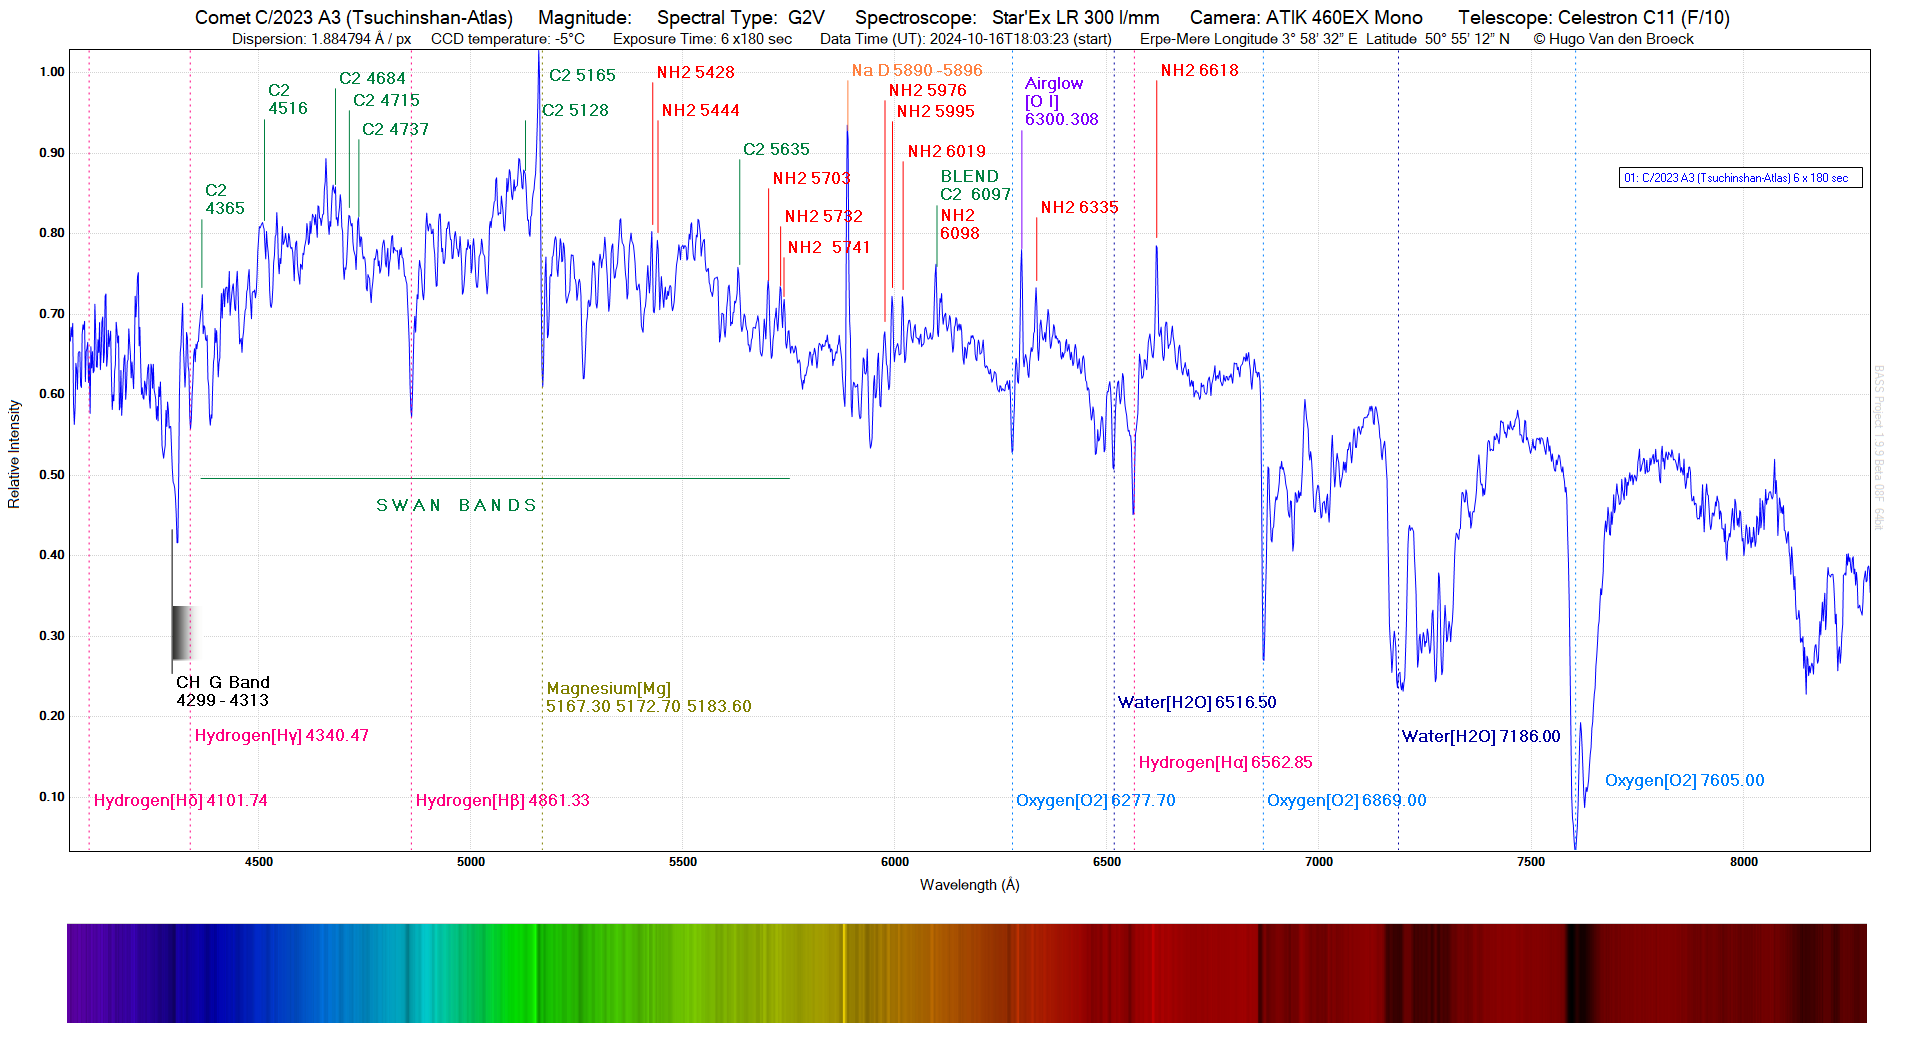1926x1049 pixels.
Task: Select the SWAN BANDS text label
Action: click(x=457, y=506)
